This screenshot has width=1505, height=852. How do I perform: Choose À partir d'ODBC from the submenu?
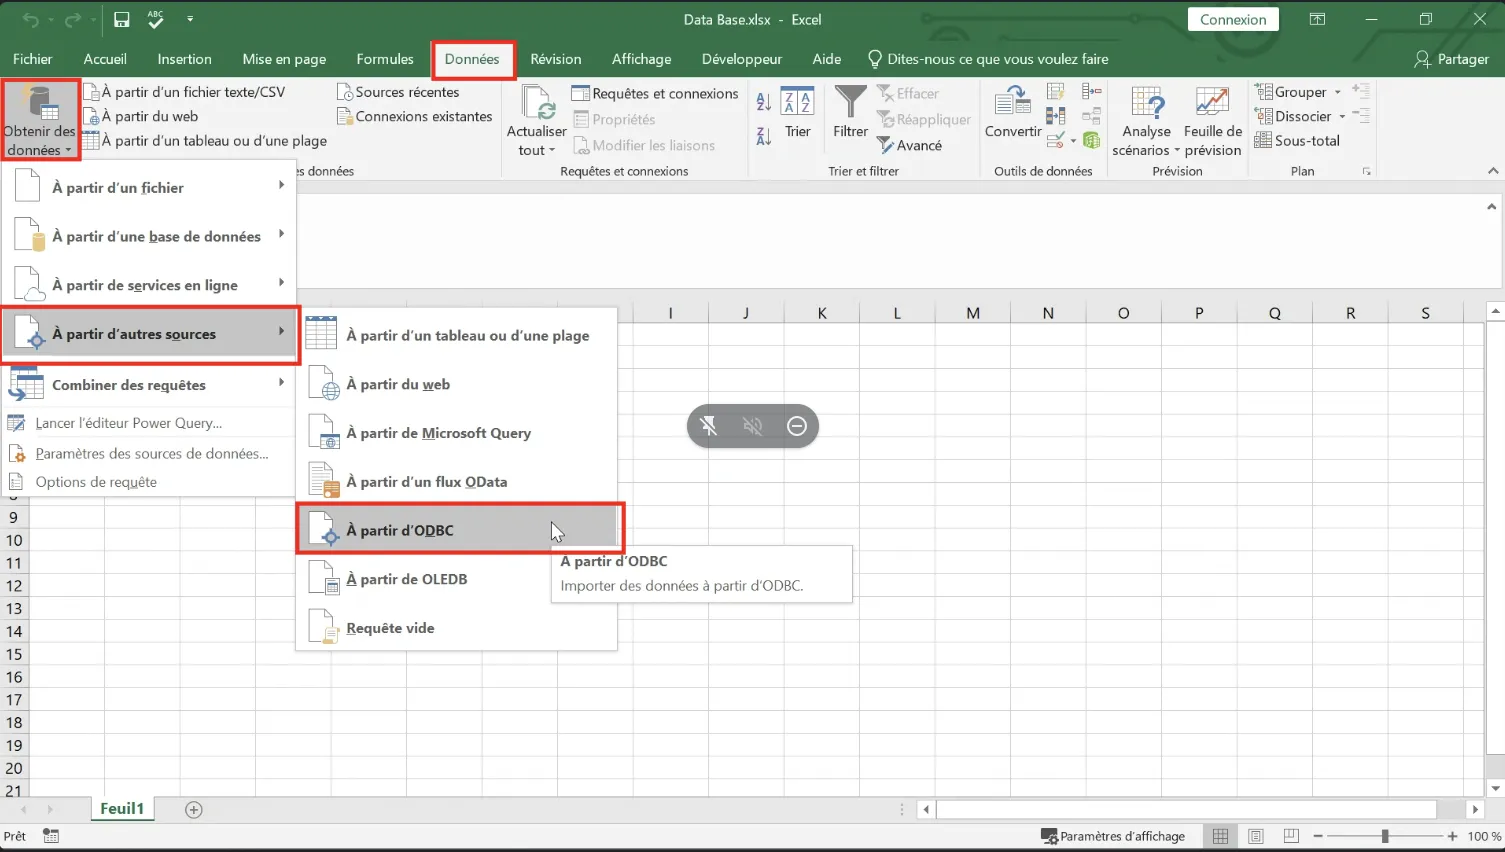coord(459,530)
